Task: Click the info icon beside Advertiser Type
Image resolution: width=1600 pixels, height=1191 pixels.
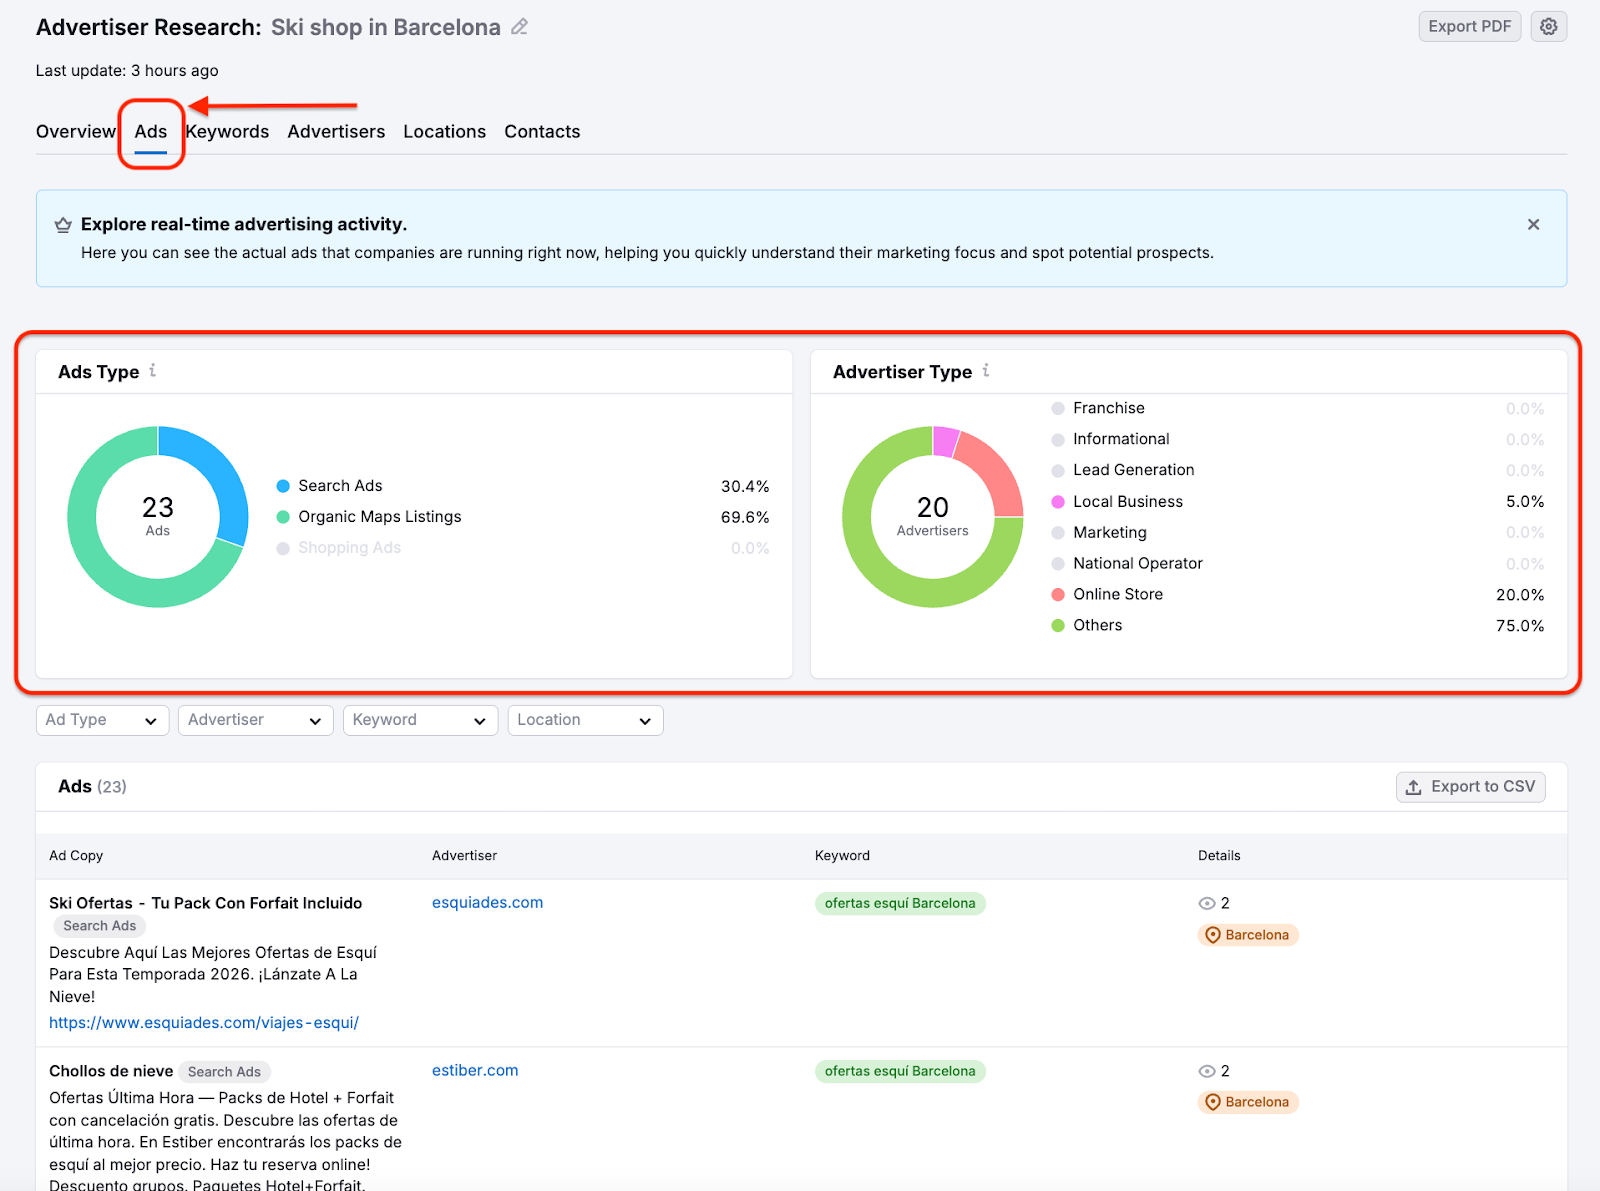Action: (986, 370)
